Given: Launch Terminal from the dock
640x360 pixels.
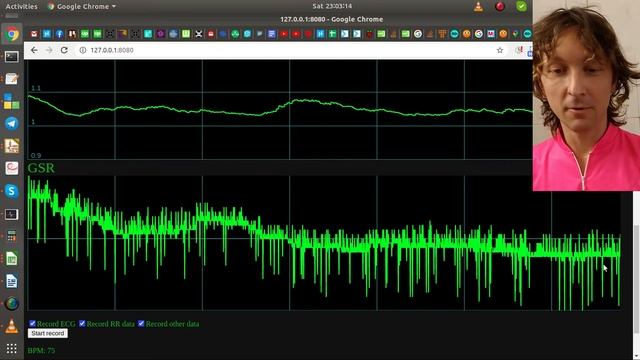Looking at the screenshot, I should tap(12, 57).
